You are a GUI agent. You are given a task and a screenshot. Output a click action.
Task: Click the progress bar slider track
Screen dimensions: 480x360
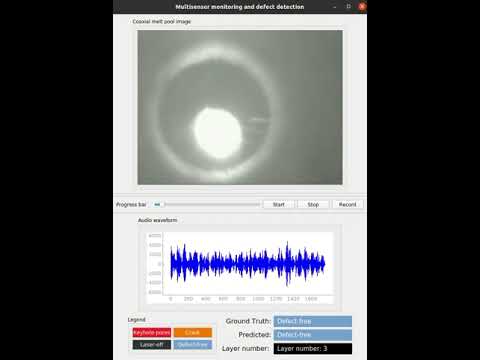(206, 204)
